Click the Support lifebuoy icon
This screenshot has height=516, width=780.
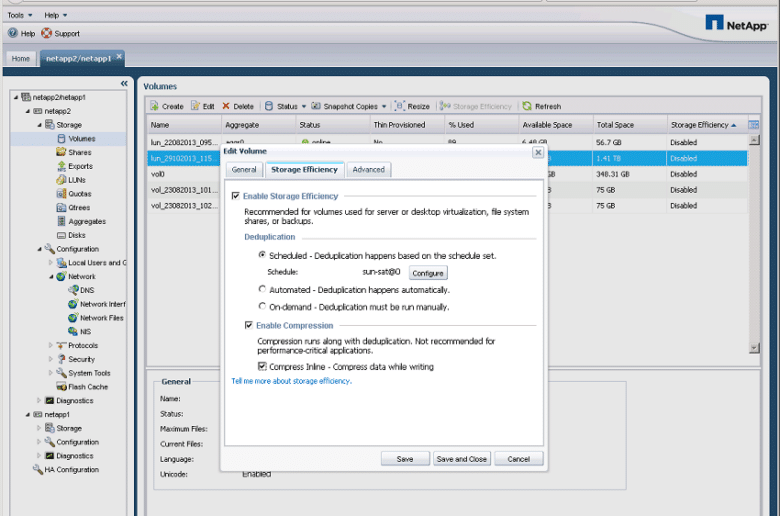pos(46,33)
